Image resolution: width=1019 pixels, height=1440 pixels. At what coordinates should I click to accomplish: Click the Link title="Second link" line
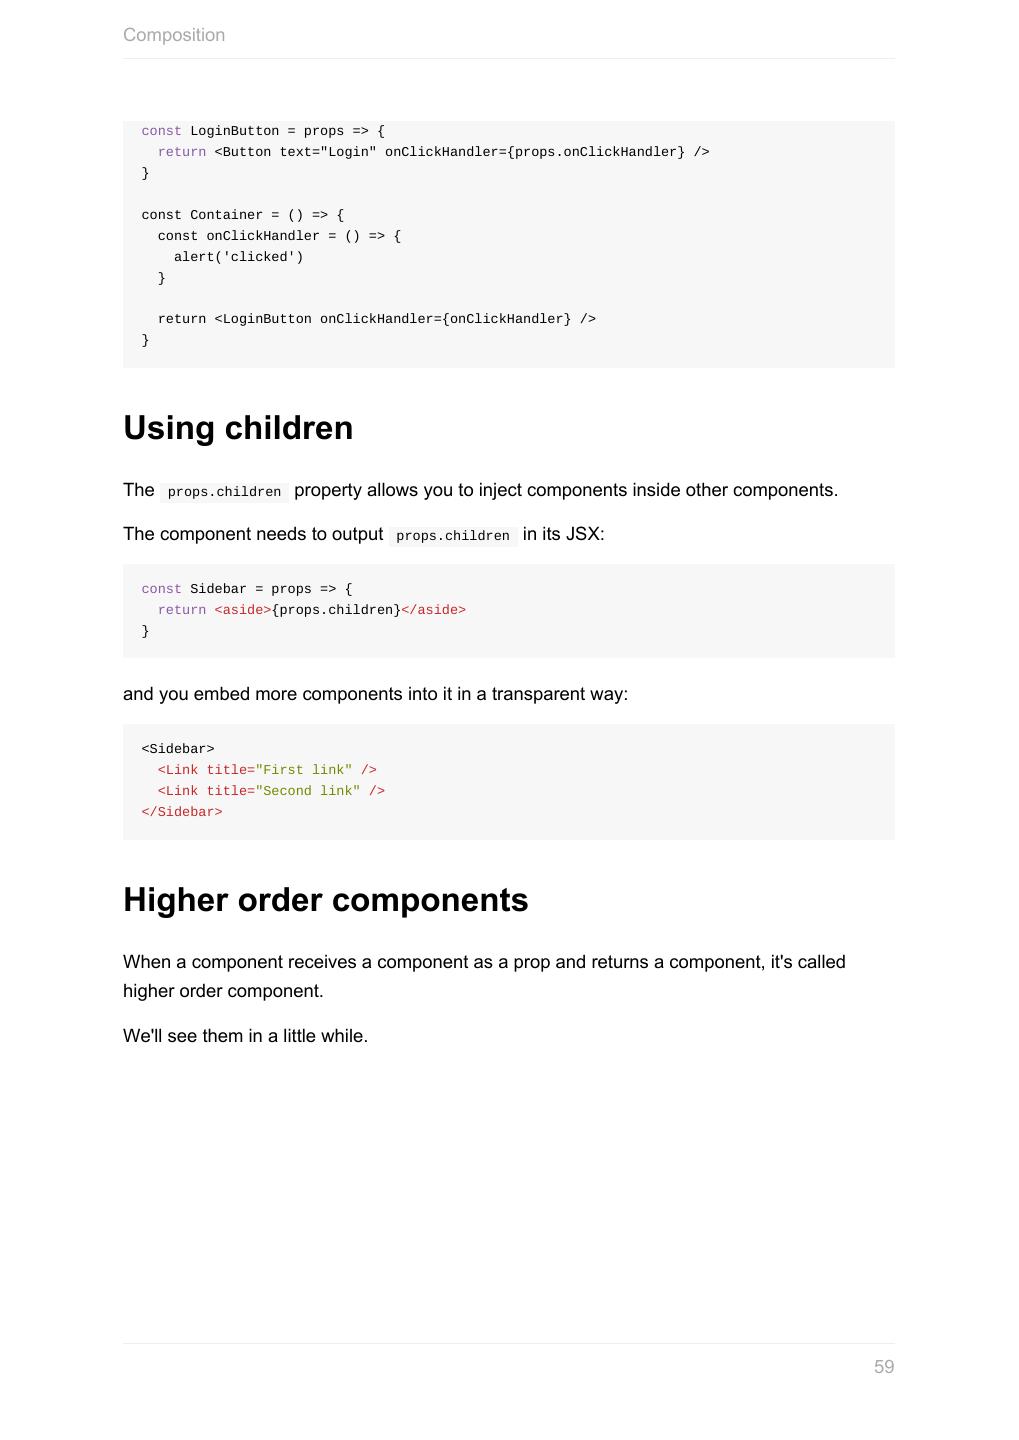click(271, 791)
